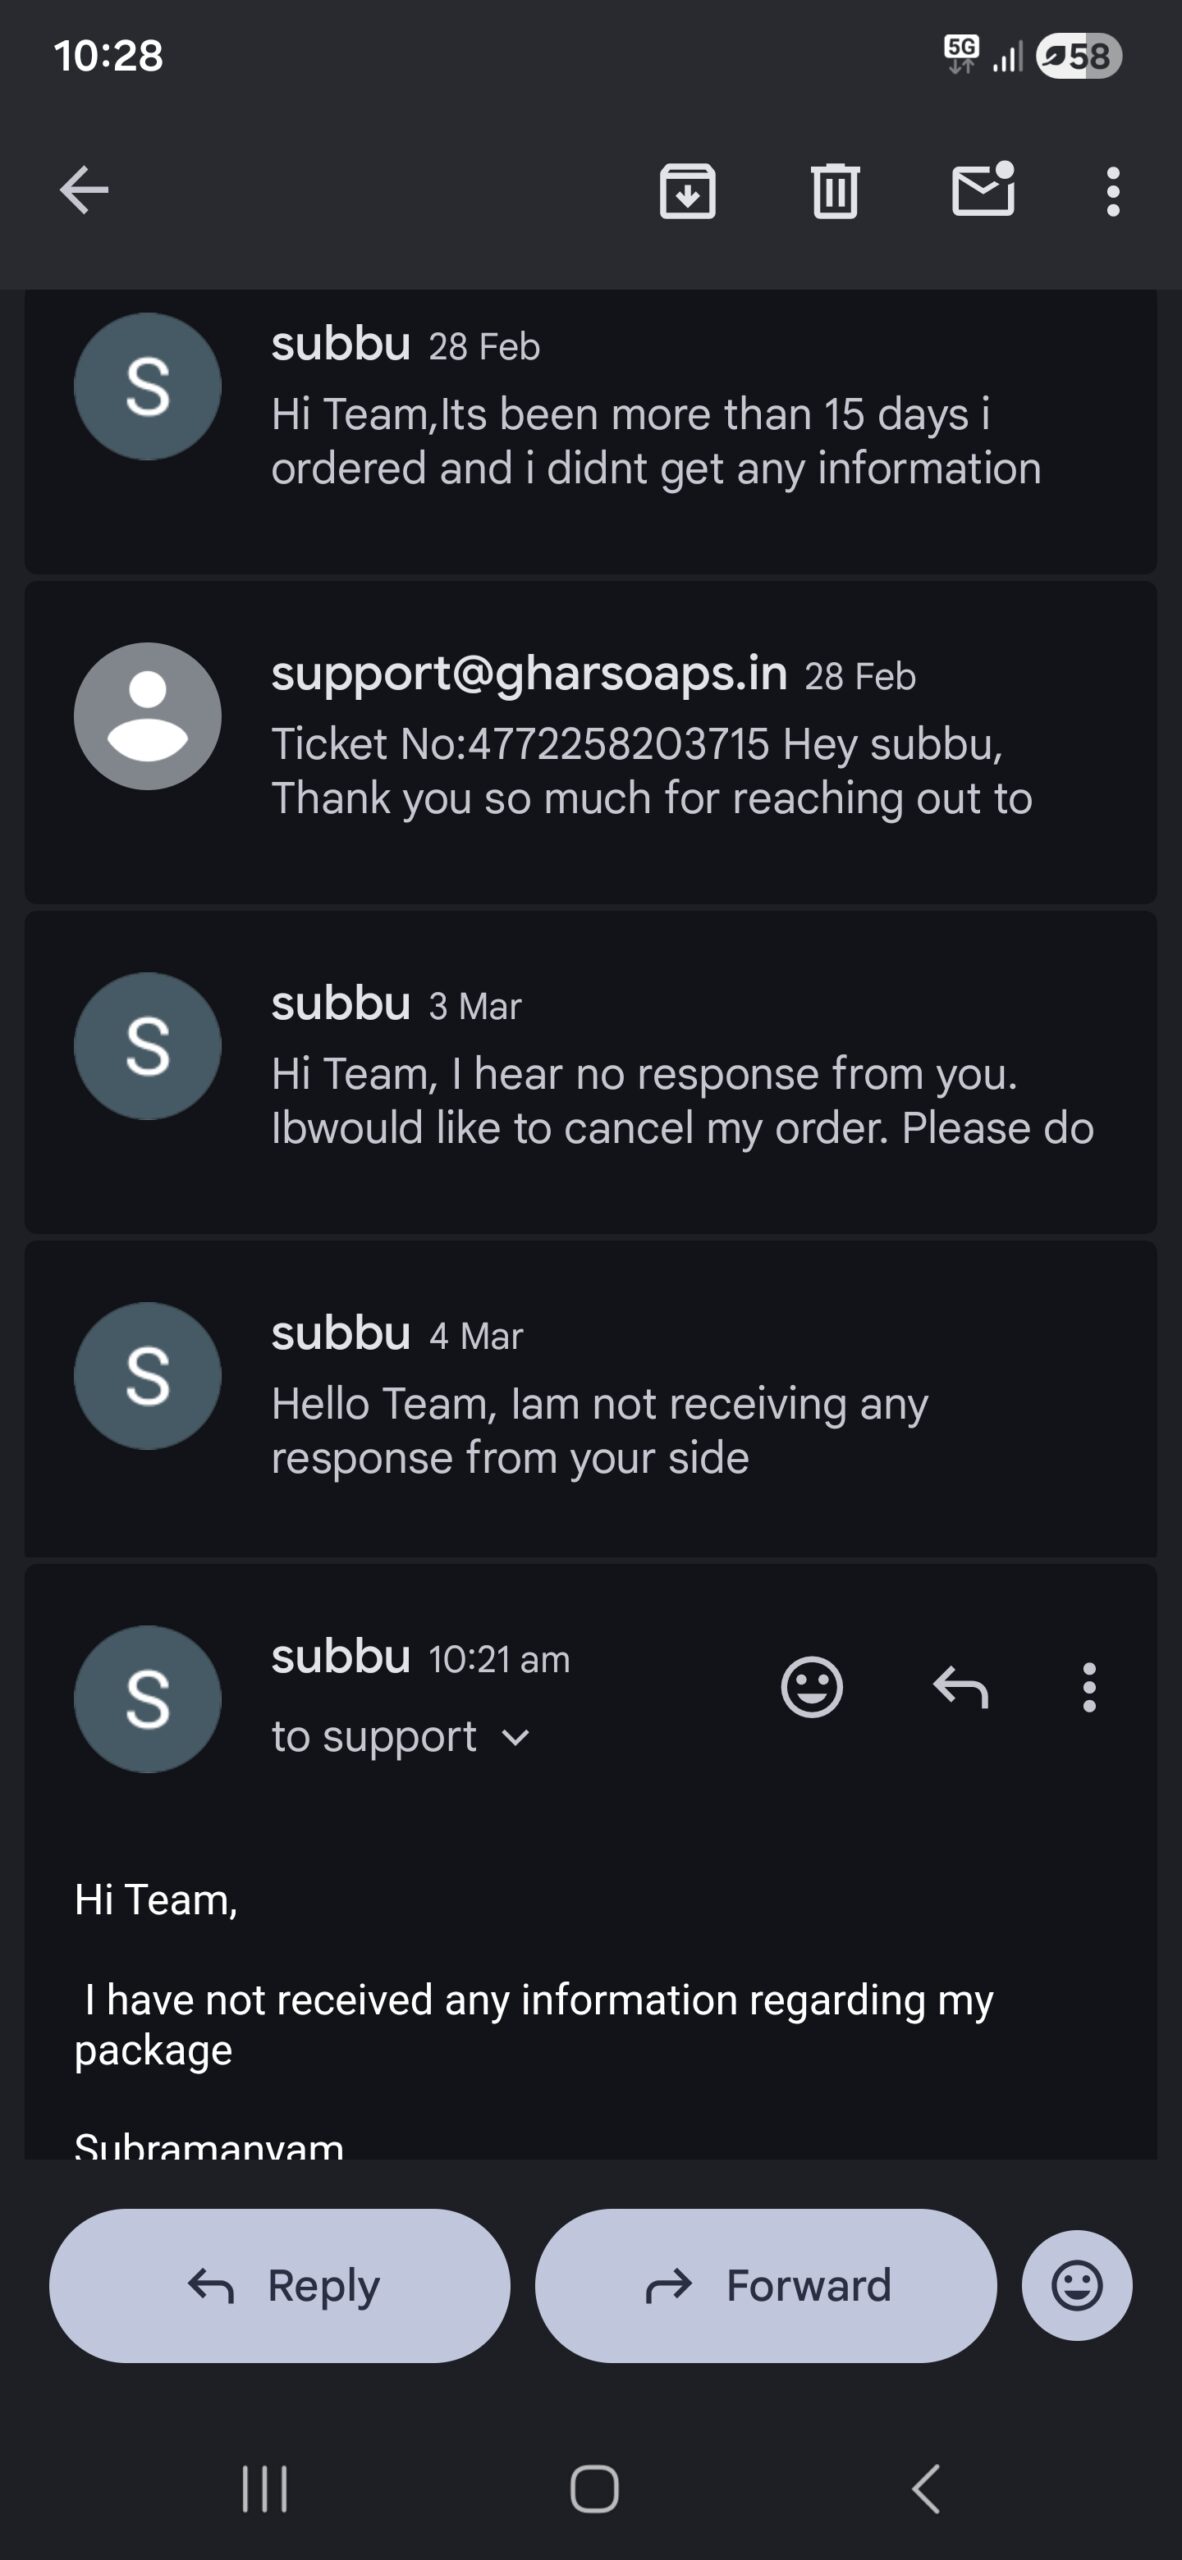1182x2560 pixels.
Task: Reply using arrow icon on 10:21 am message
Action: click(x=960, y=1688)
